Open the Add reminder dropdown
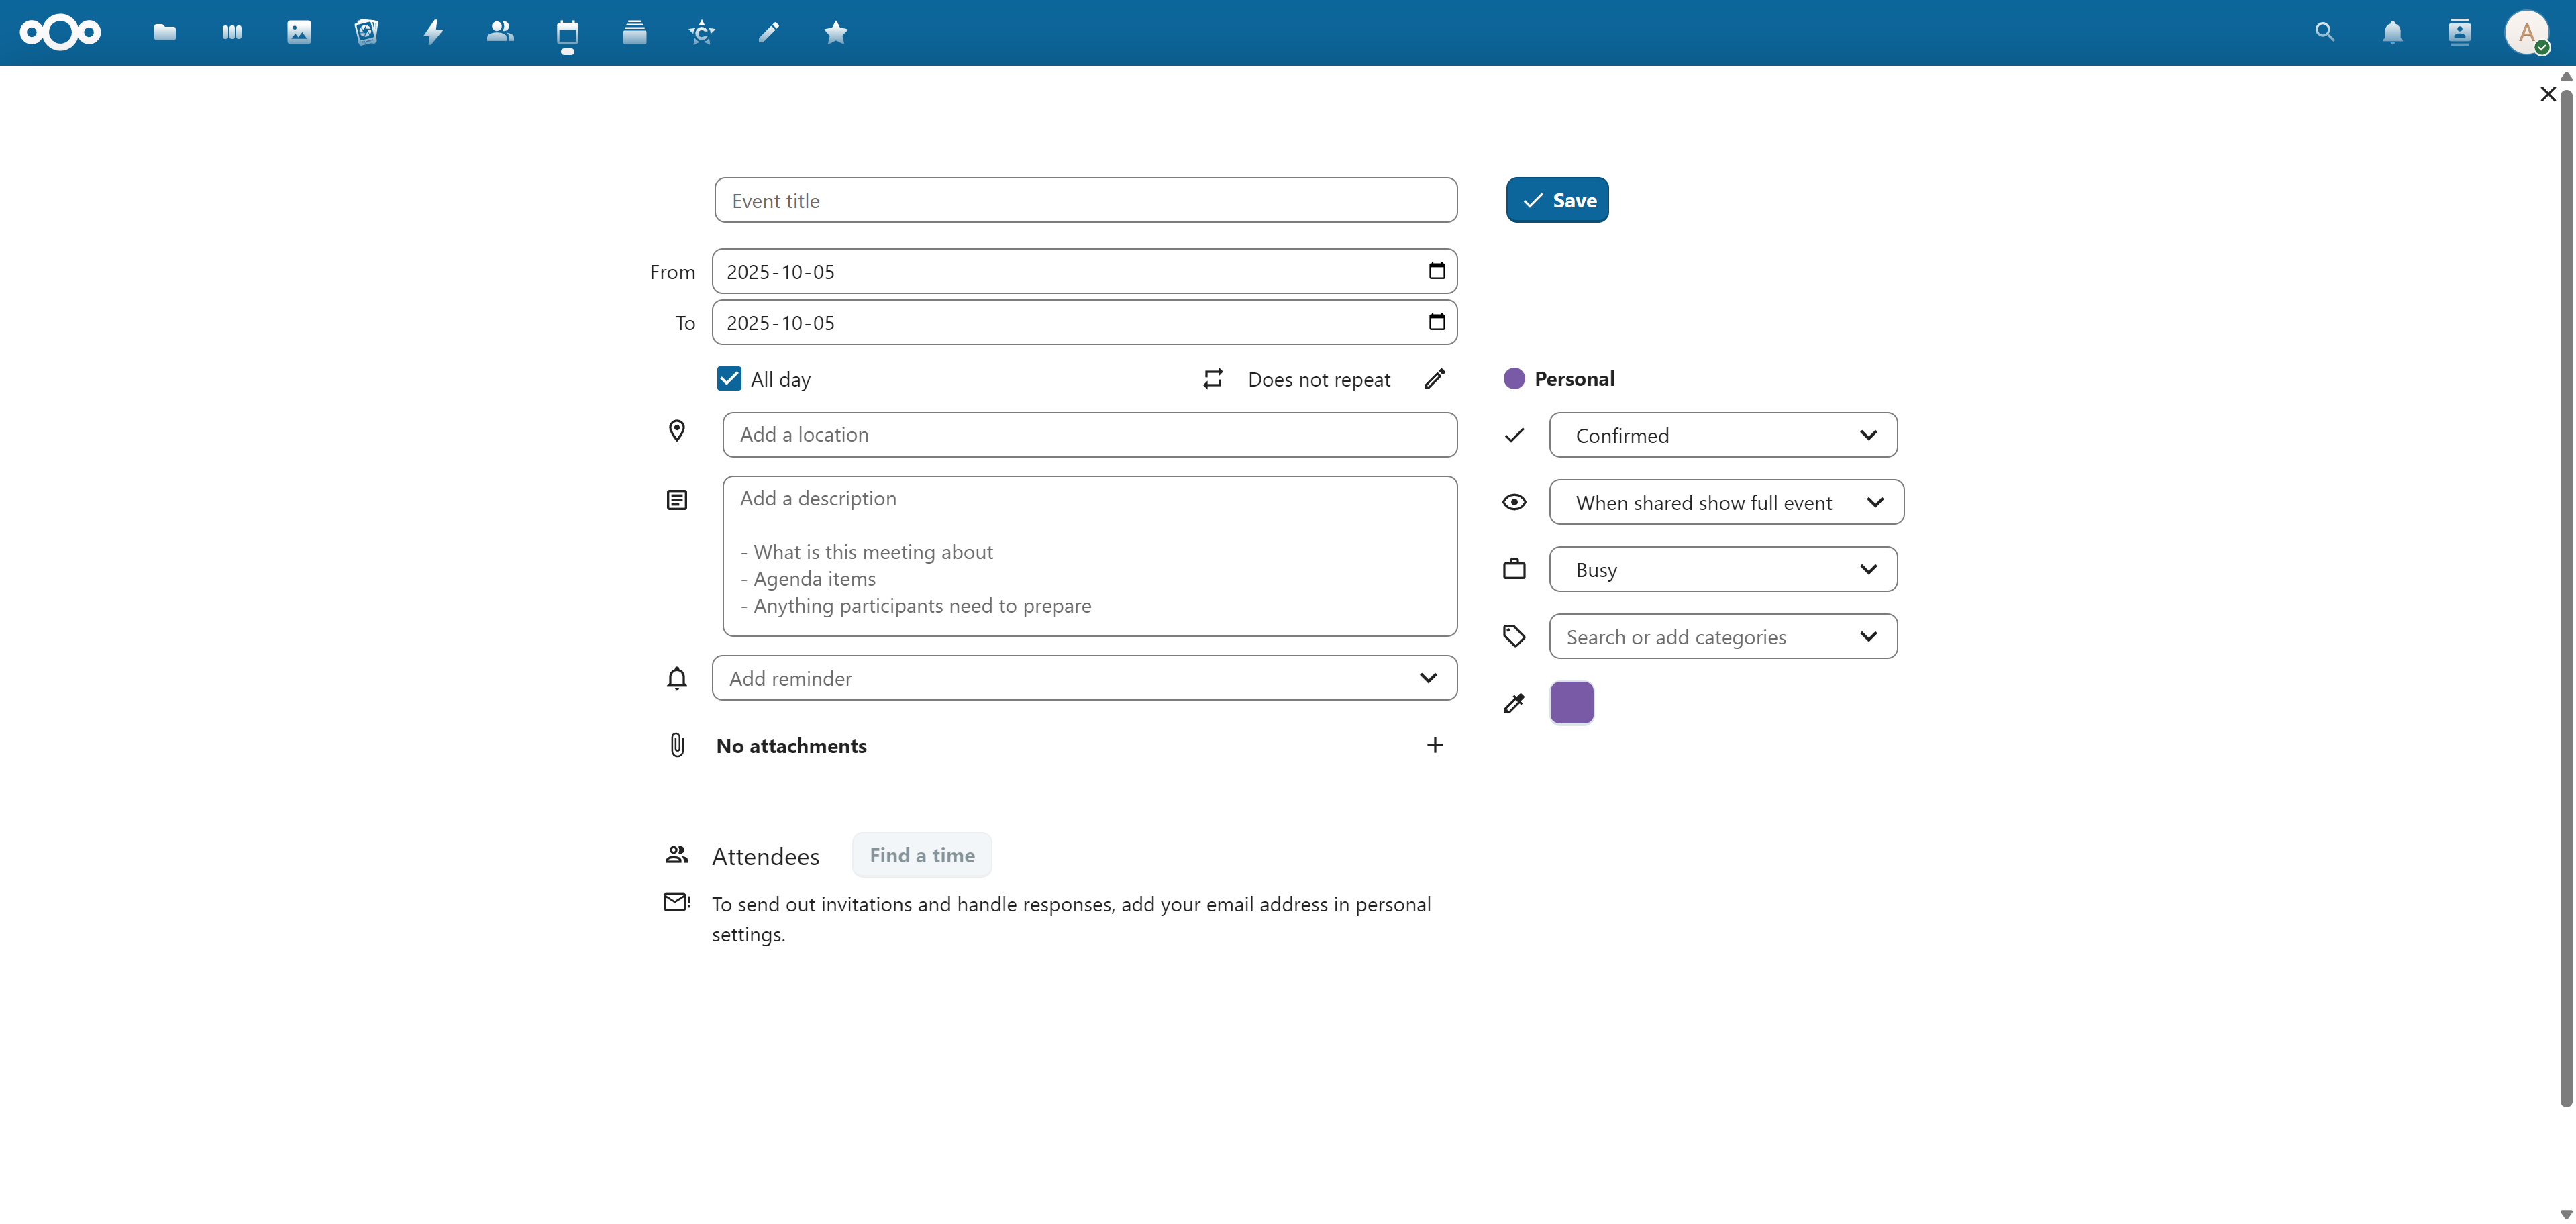The width and height of the screenshot is (2576, 1224). coord(1084,678)
